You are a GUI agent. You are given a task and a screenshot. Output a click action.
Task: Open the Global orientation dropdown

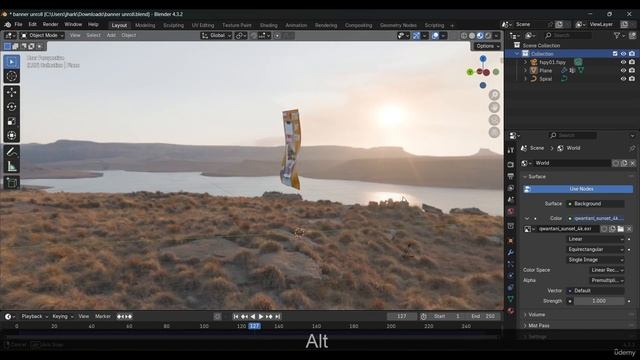[216, 36]
